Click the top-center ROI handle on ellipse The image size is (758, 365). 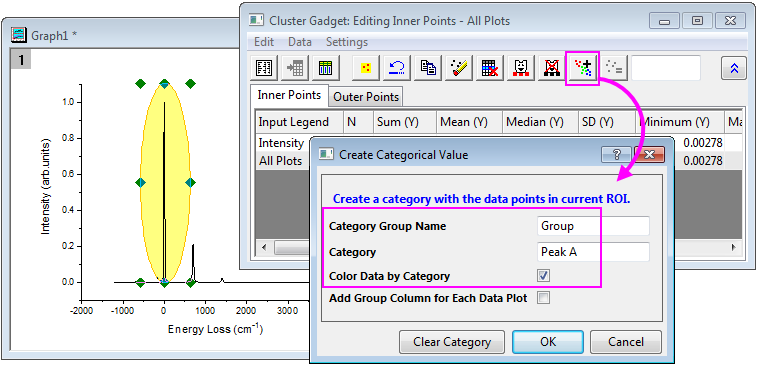(164, 84)
